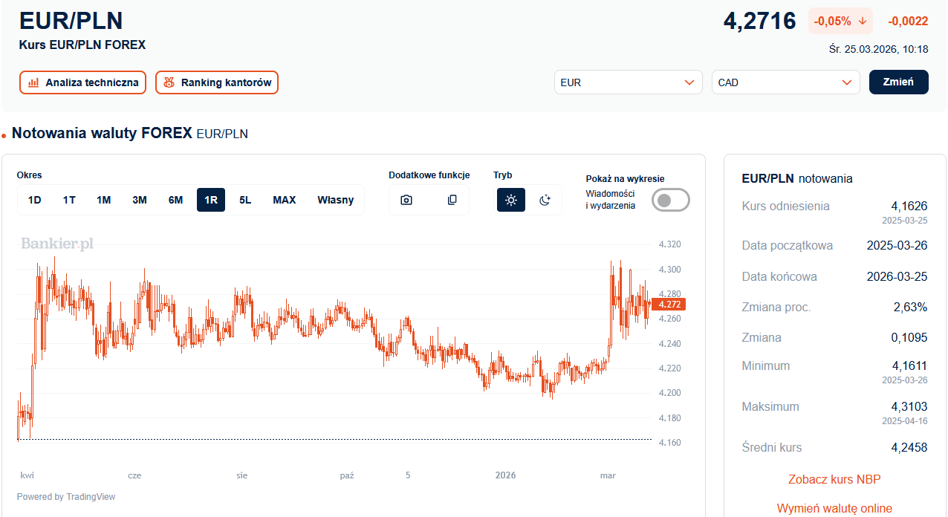Select the 1M period tab
Screen dimensions: 948x517
click(x=103, y=200)
